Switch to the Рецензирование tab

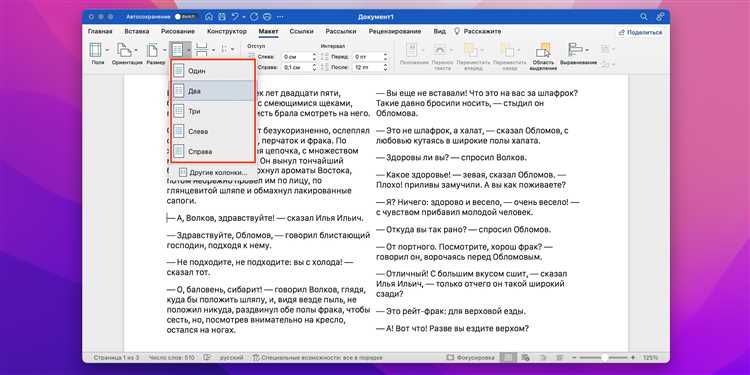pos(395,32)
